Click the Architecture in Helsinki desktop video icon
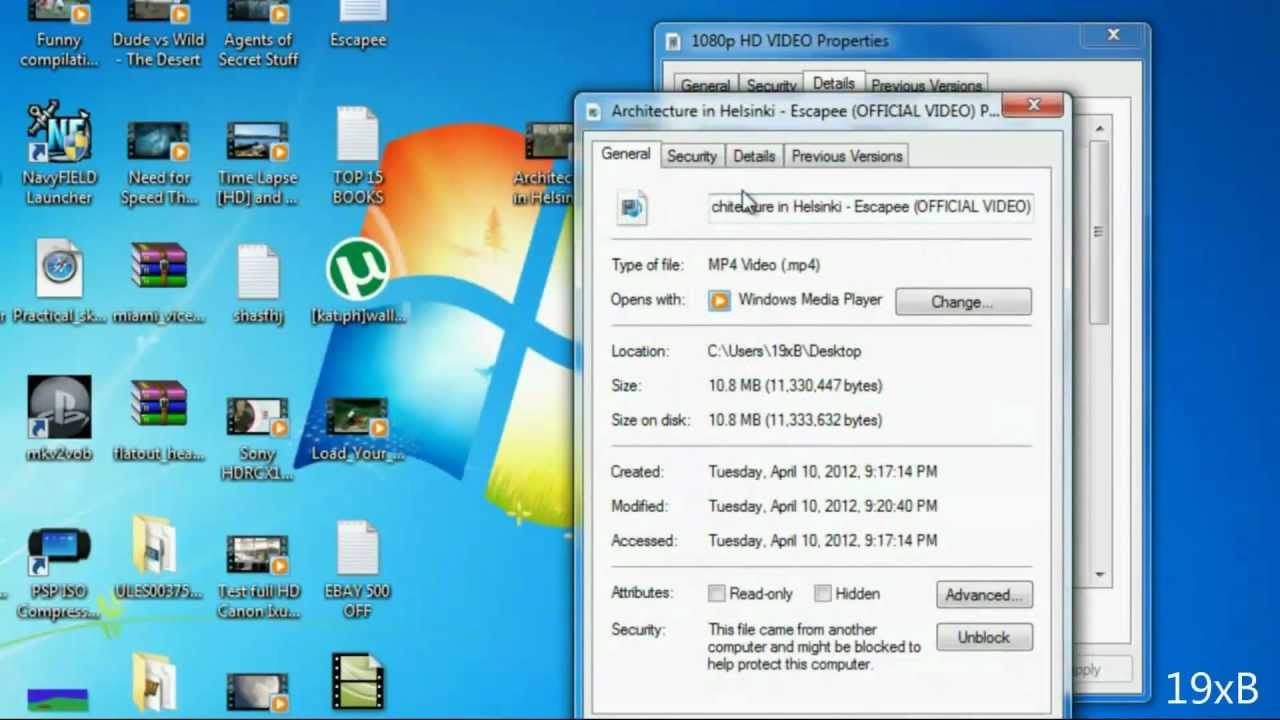This screenshot has height=720, width=1280. pyautogui.click(x=548, y=141)
